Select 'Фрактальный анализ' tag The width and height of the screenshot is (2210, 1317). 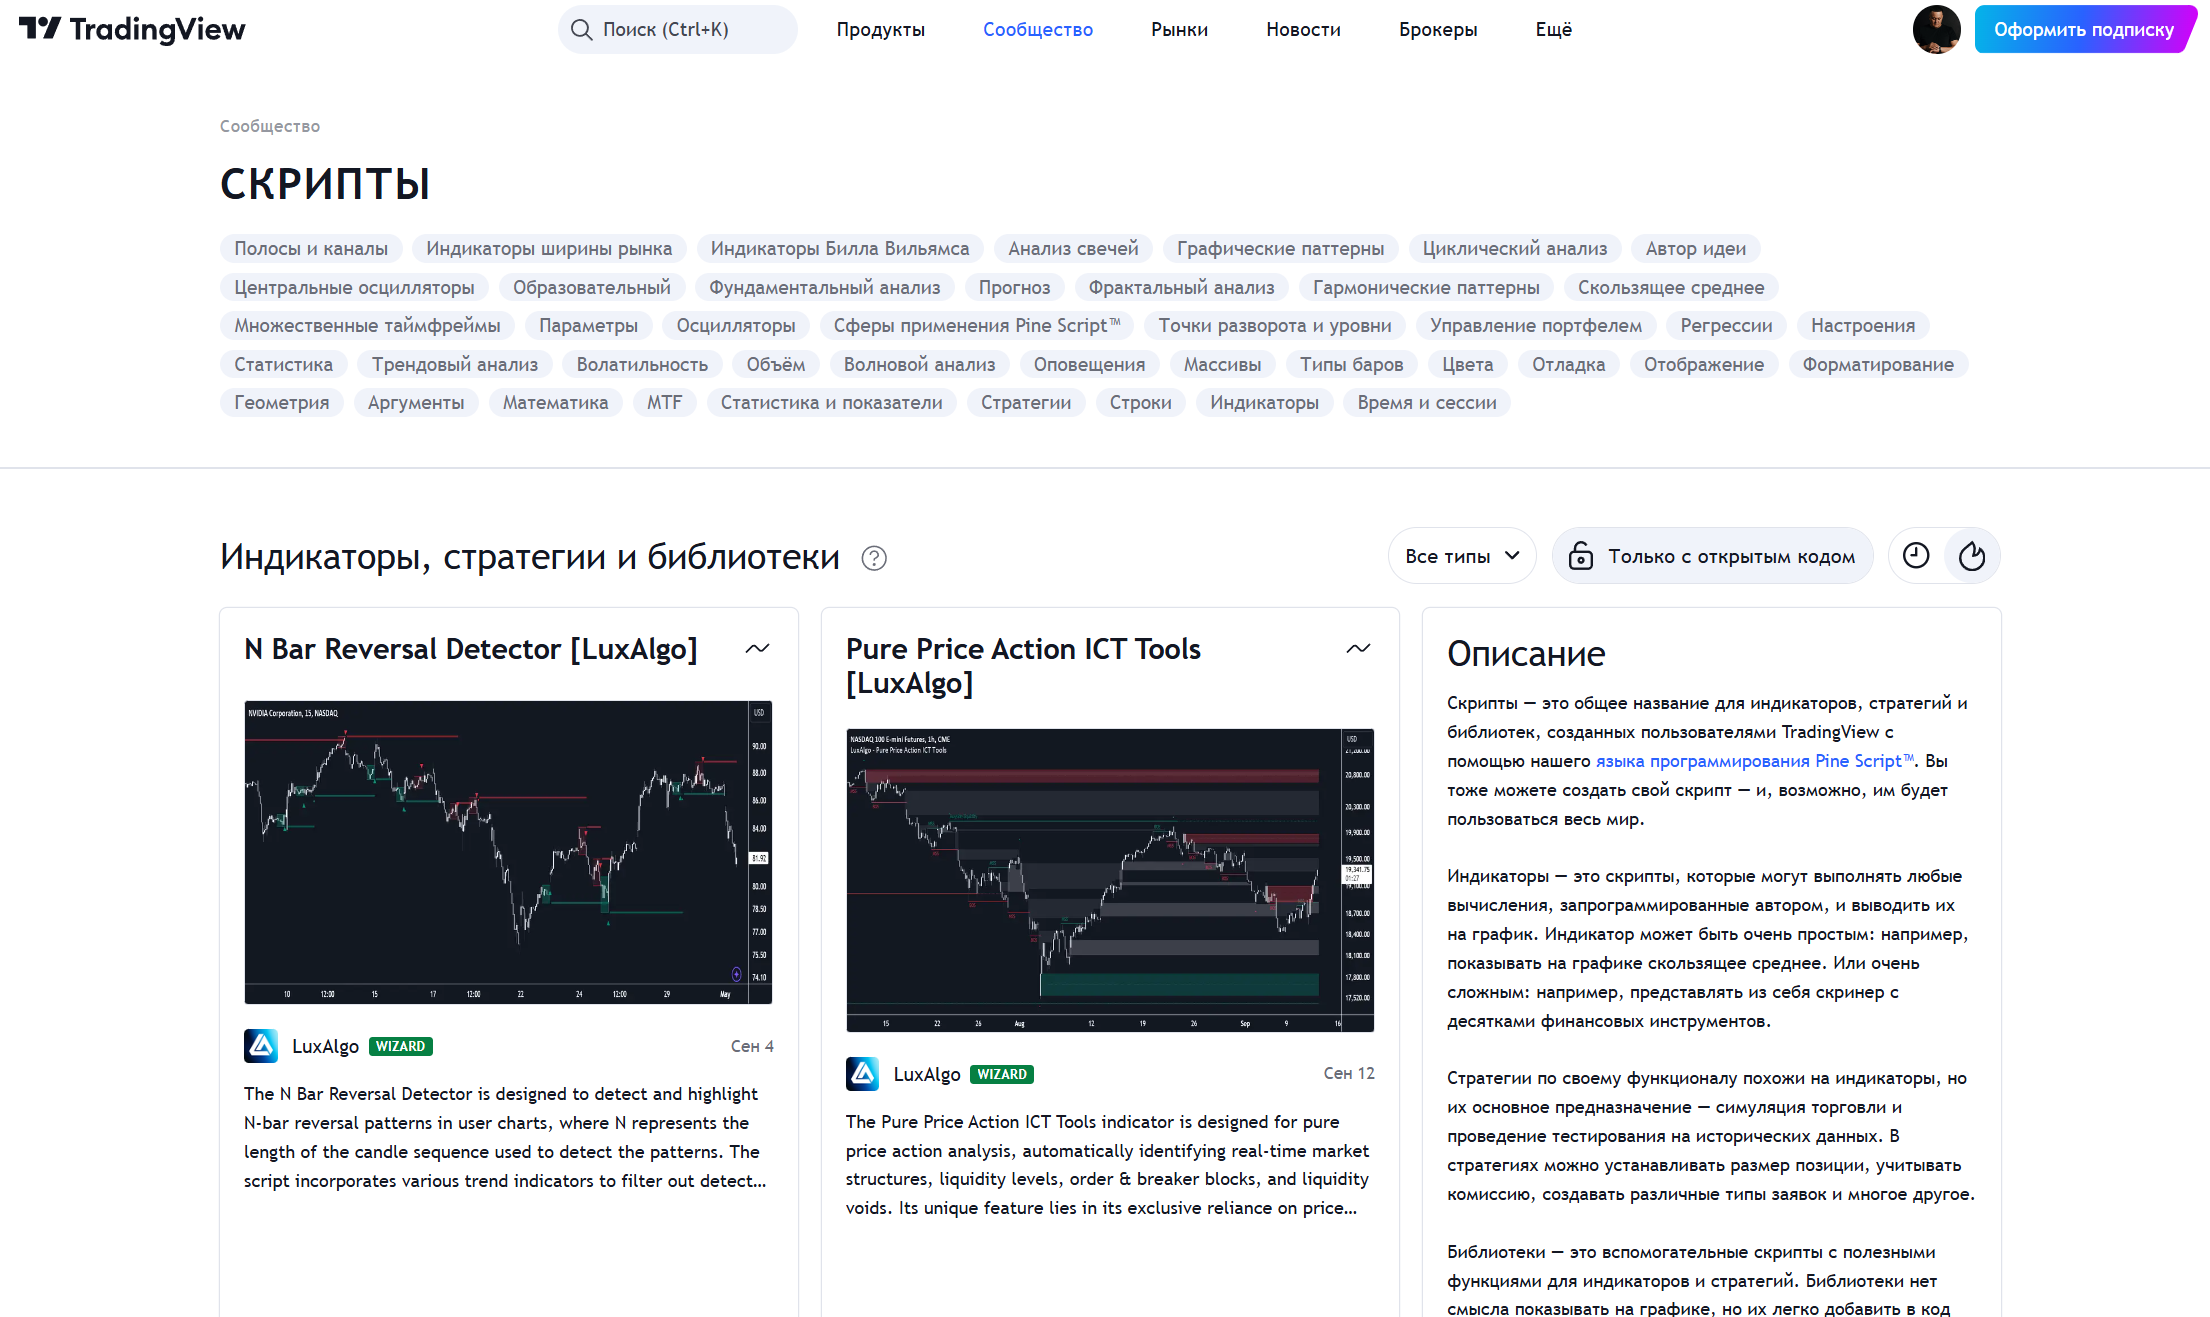click(x=1182, y=288)
